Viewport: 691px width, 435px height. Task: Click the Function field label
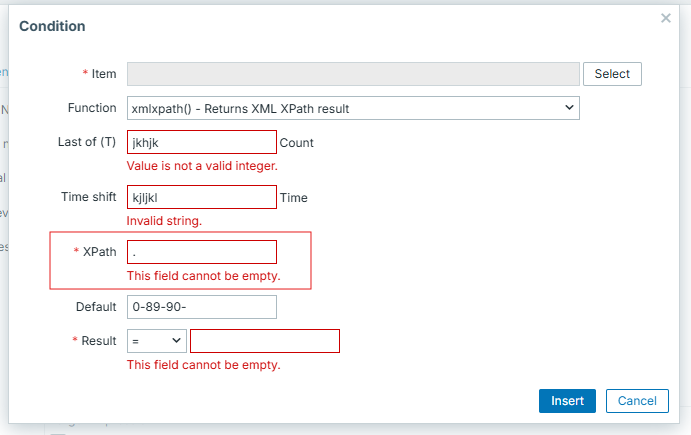(92, 108)
